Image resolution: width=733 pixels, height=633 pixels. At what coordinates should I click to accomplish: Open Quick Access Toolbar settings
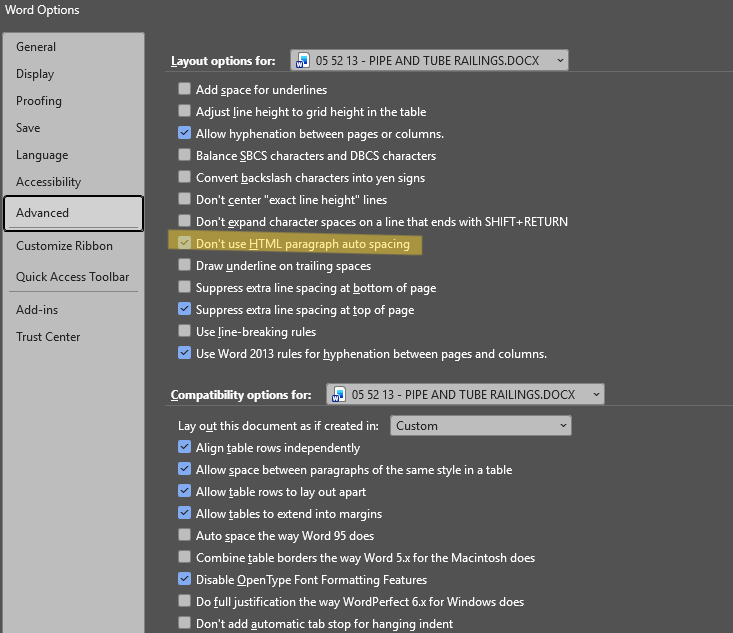(72, 277)
